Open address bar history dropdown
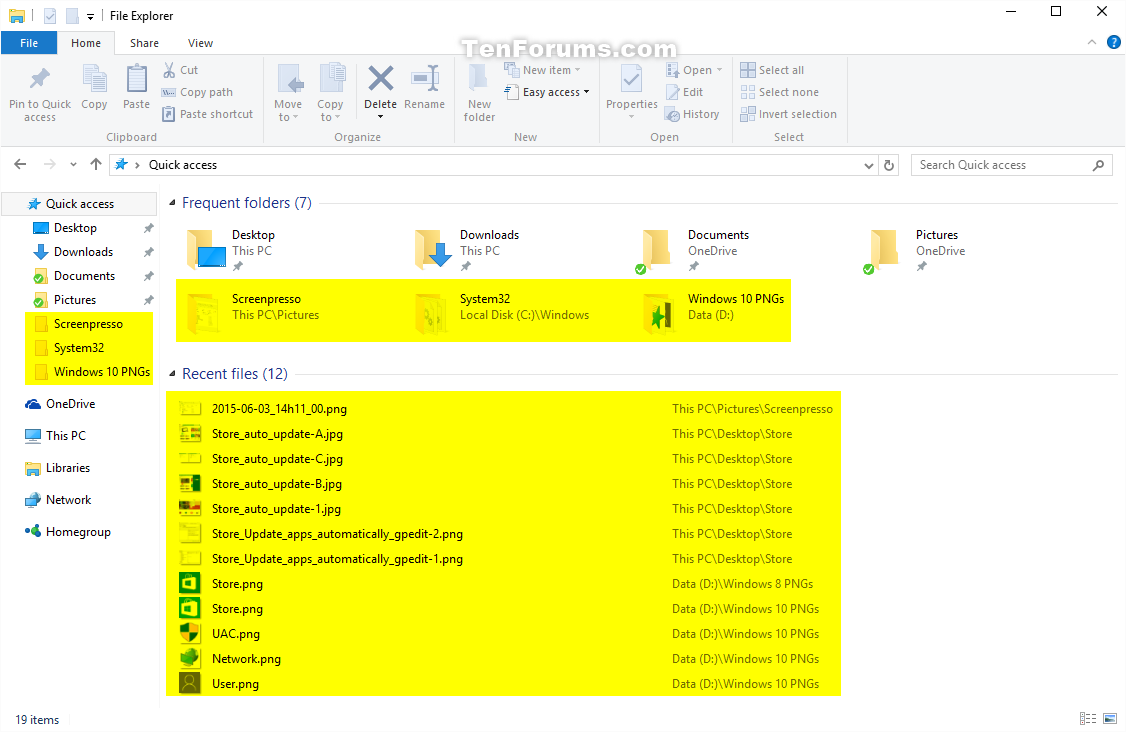The width and height of the screenshot is (1126, 732). click(869, 165)
